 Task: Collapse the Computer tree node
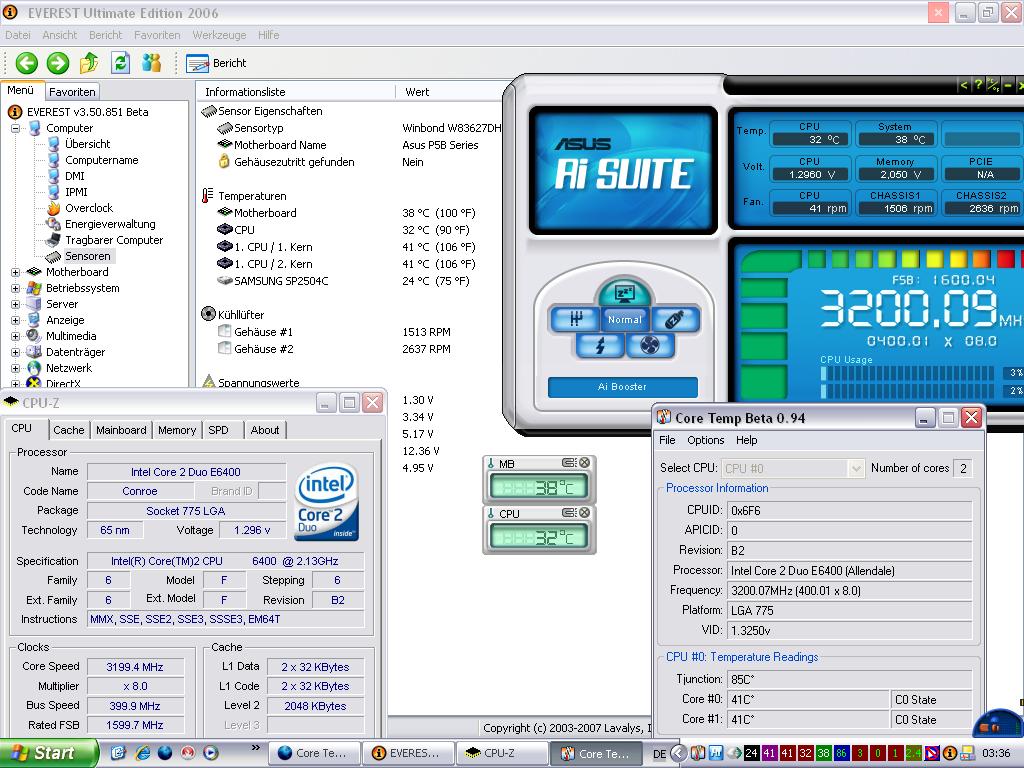coord(16,129)
